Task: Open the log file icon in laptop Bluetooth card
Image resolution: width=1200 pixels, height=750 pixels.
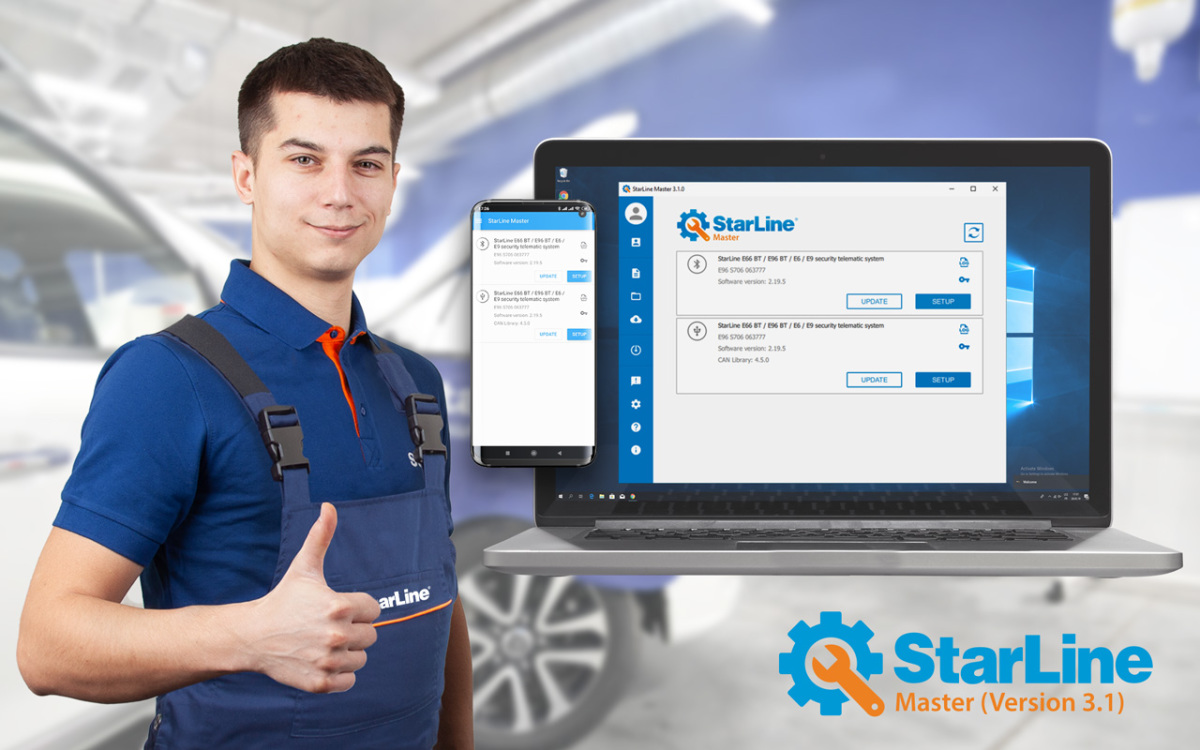Action: coord(964,262)
